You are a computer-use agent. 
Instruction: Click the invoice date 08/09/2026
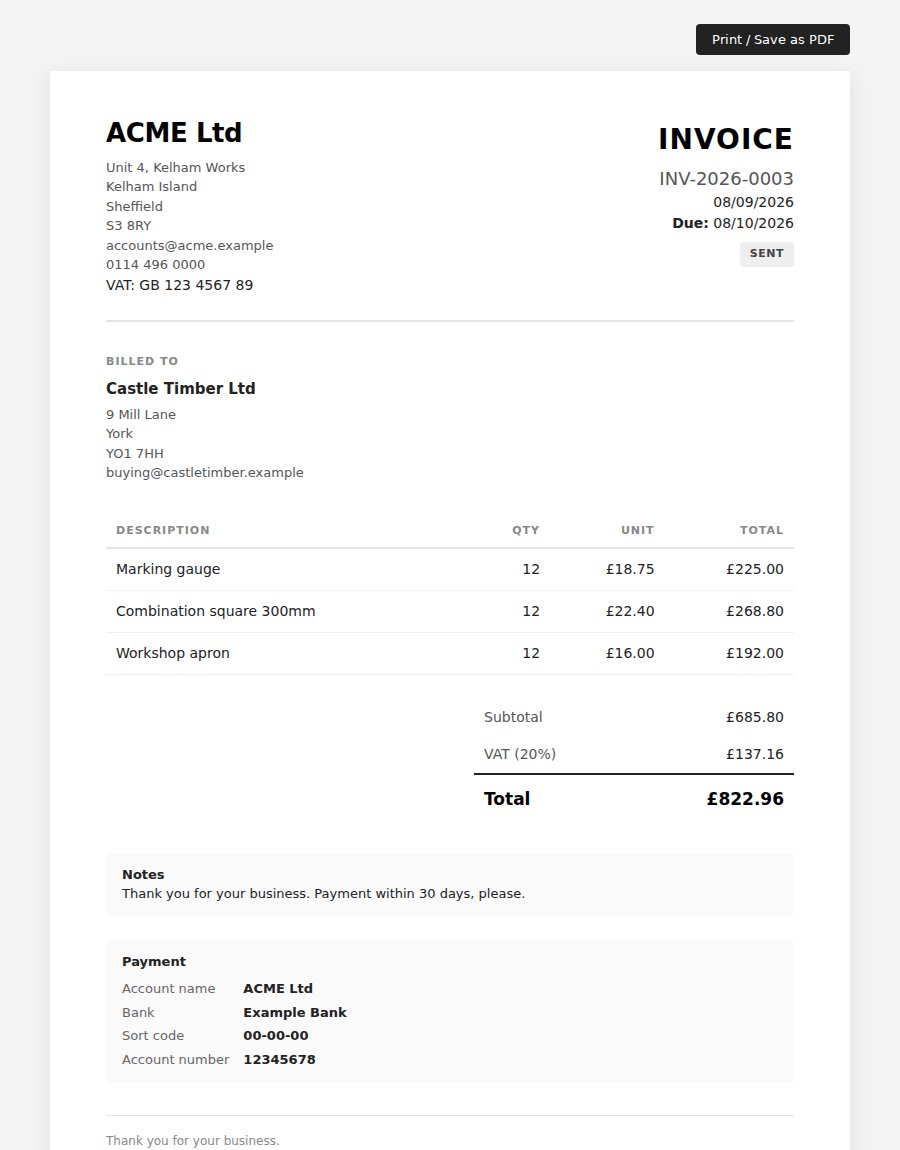(x=753, y=202)
